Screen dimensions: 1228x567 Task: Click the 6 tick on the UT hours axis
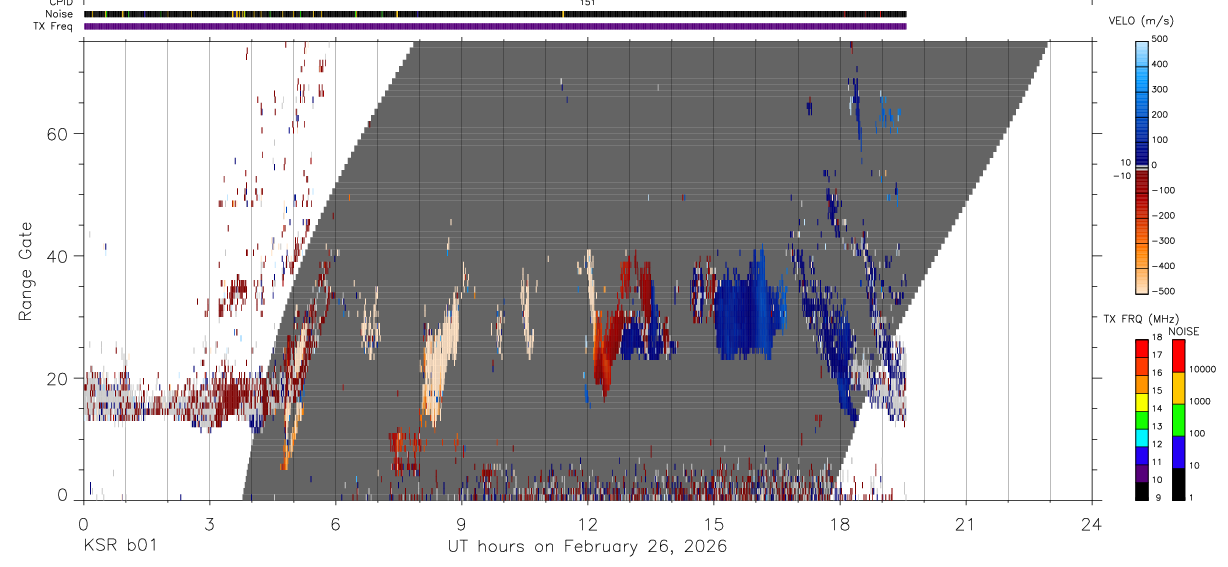pos(335,523)
